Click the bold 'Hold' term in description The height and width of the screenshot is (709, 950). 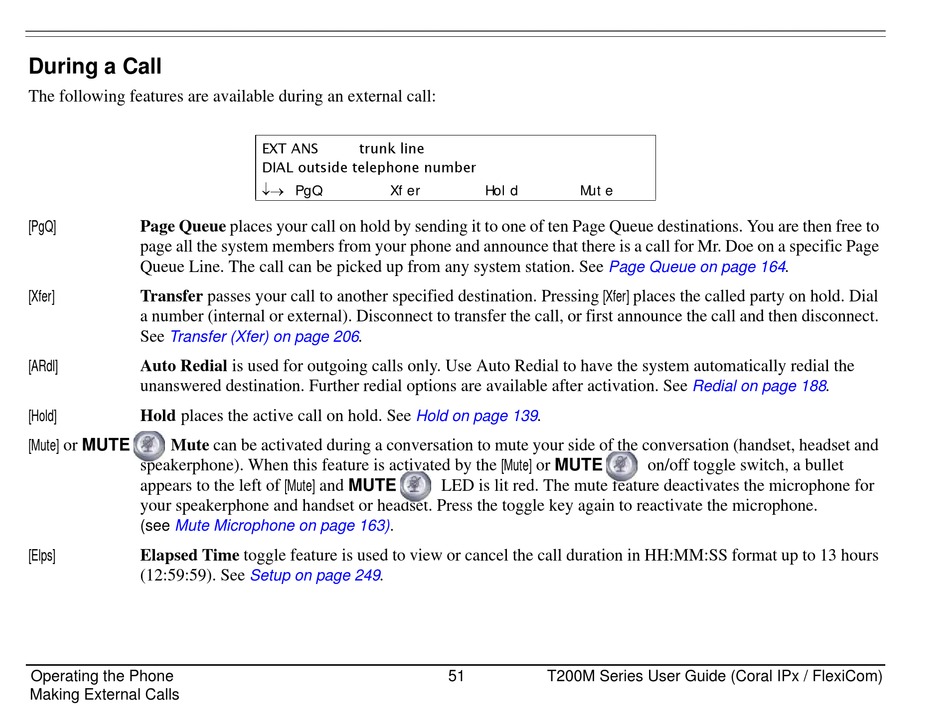(158, 415)
